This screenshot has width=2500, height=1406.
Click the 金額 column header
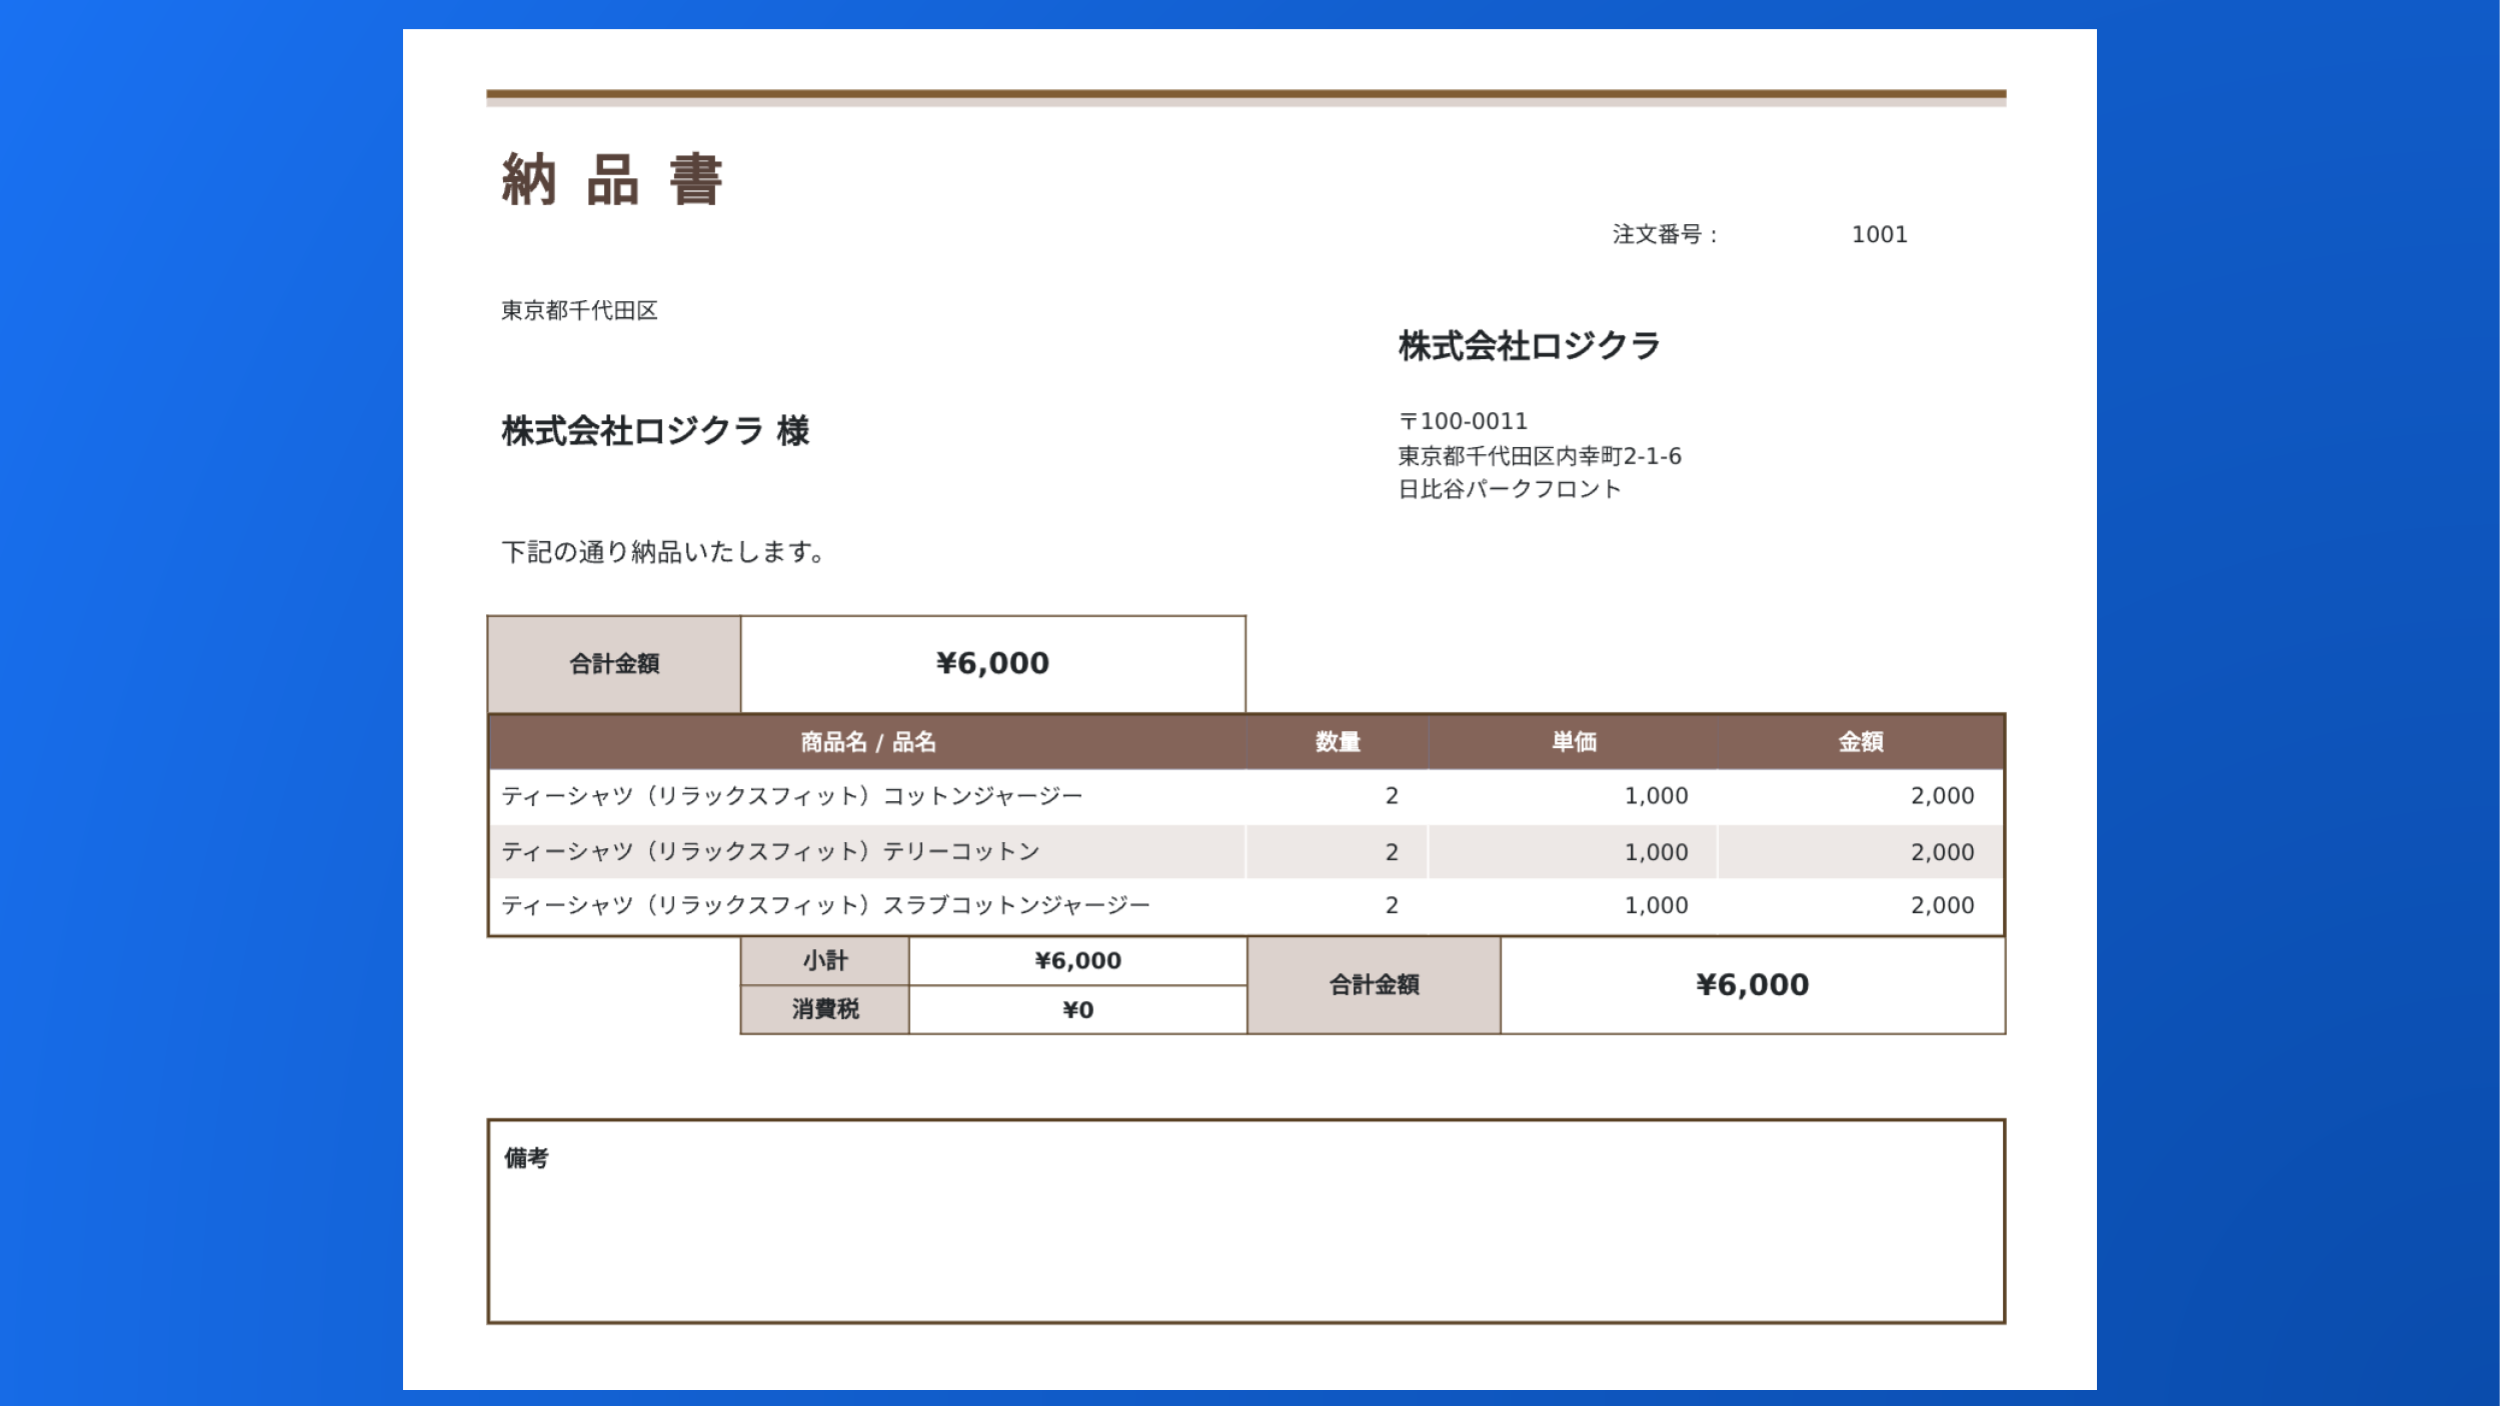coord(1861,742)
